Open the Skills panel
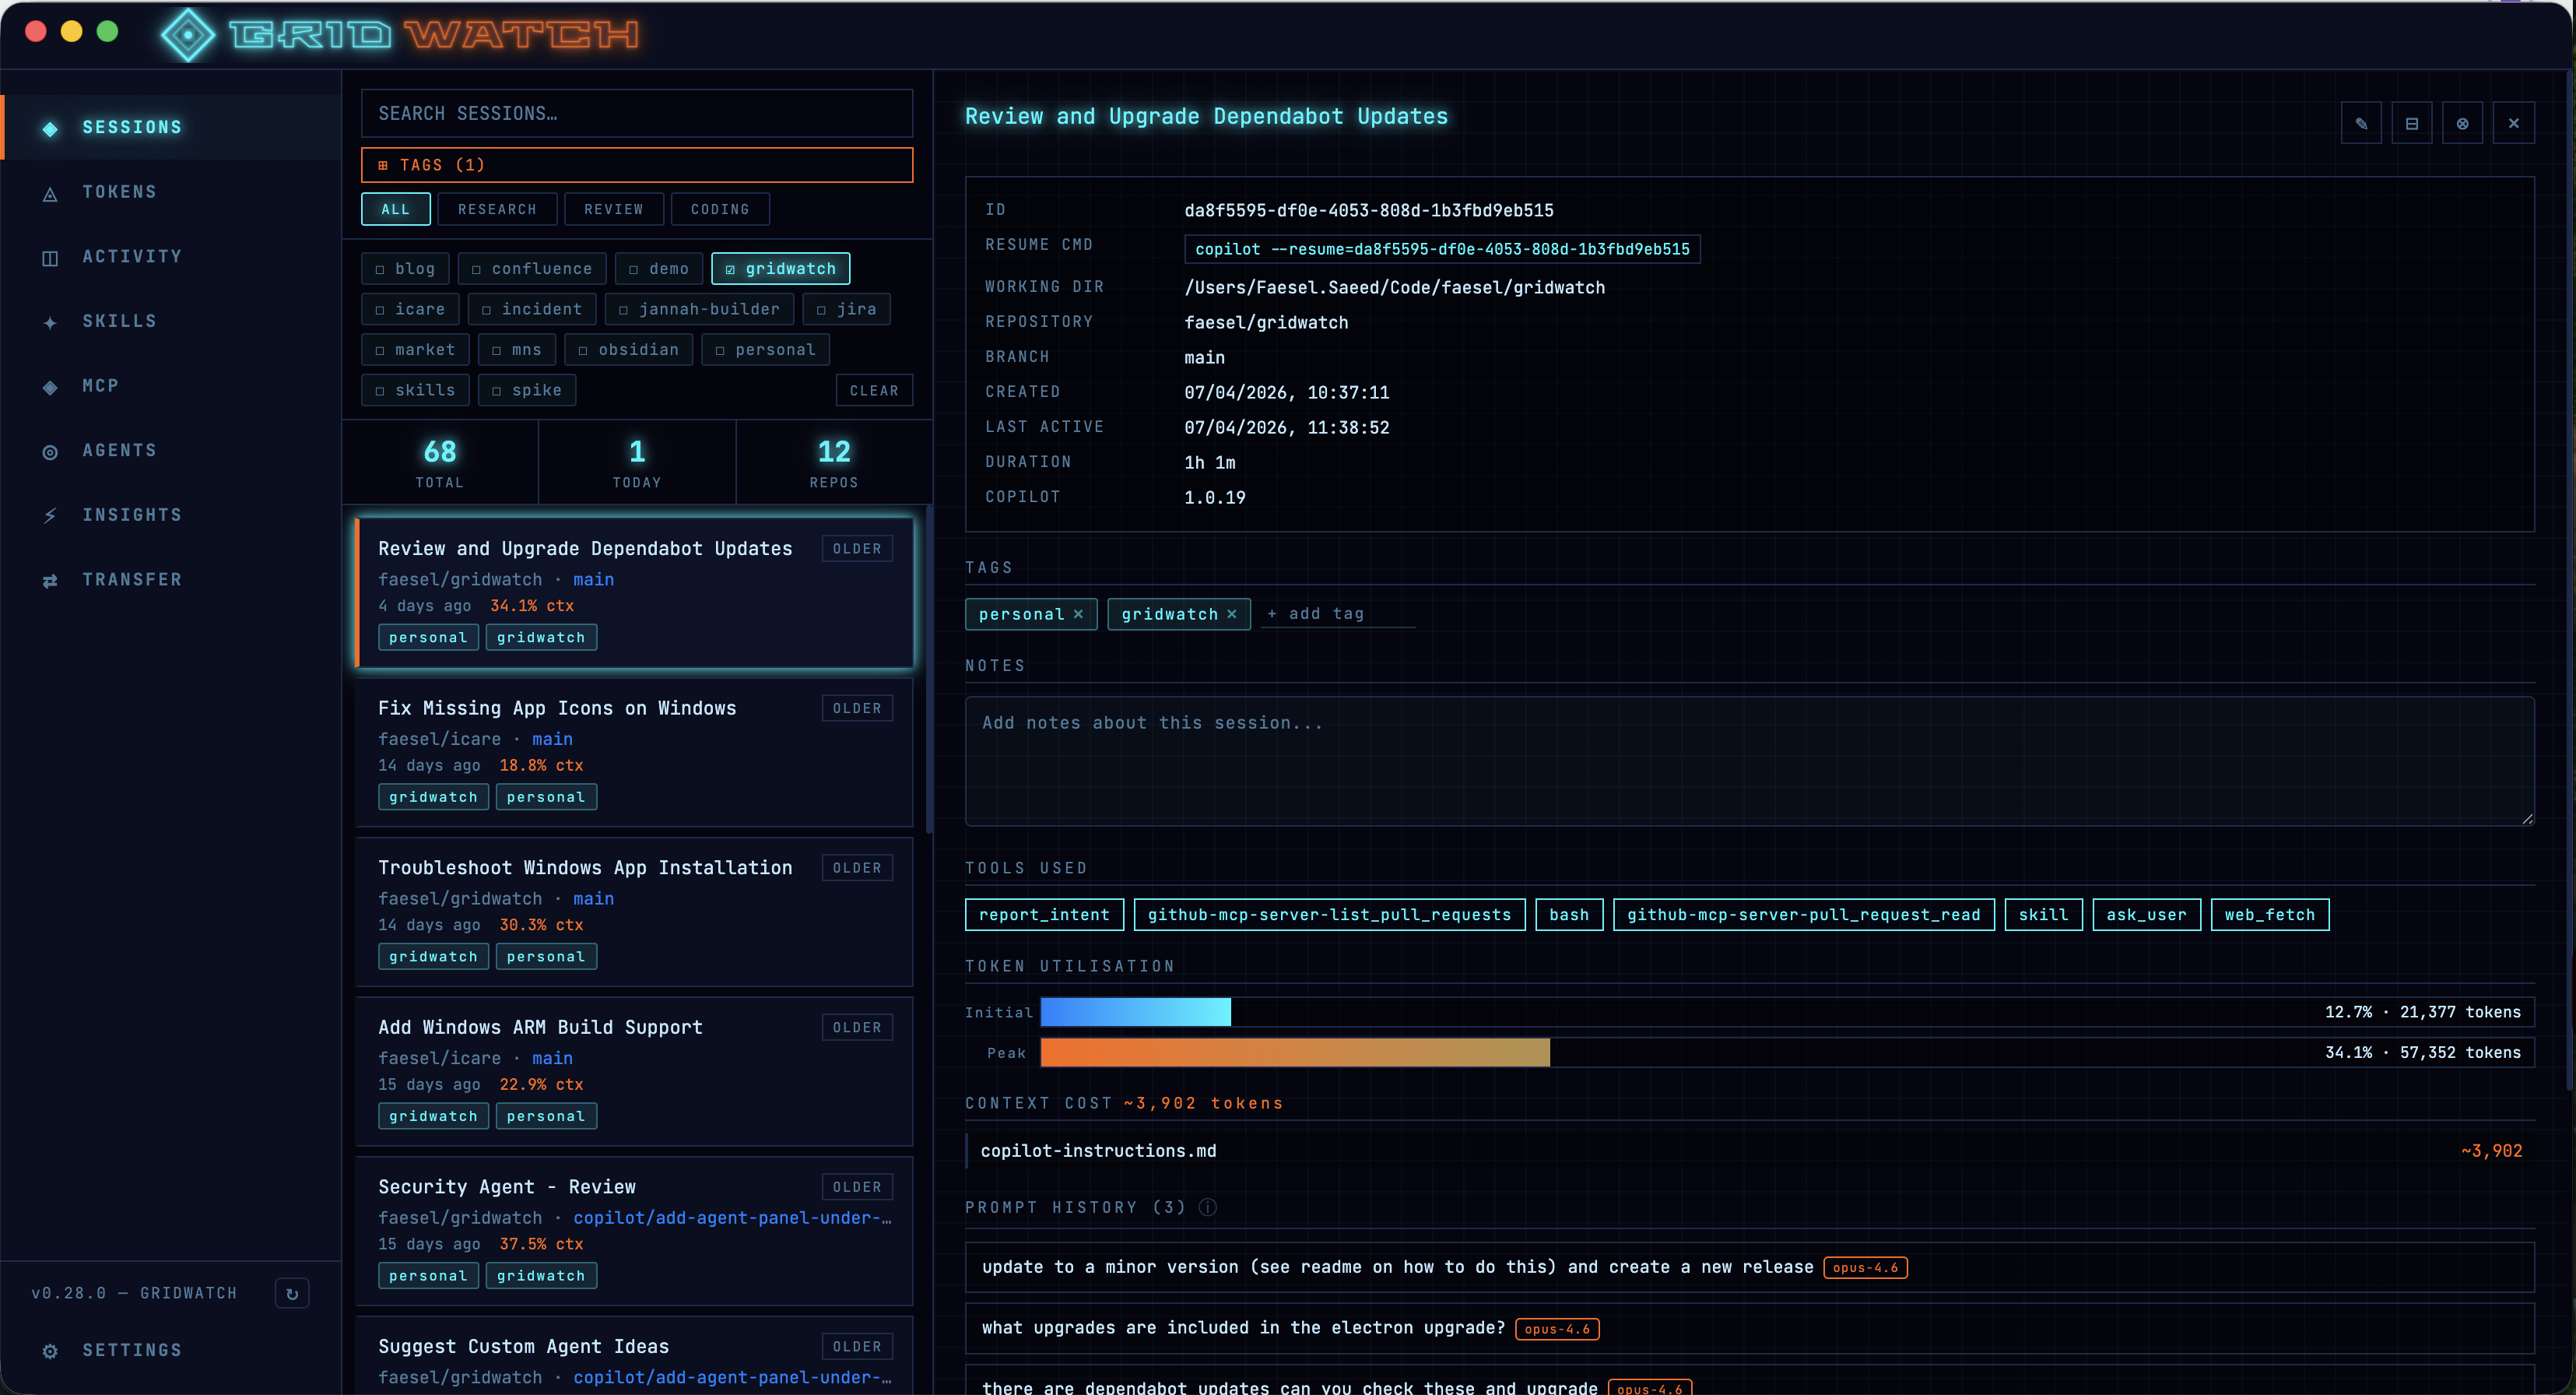The height and width of the screenshot is (1395, 2576). (119, 320)
